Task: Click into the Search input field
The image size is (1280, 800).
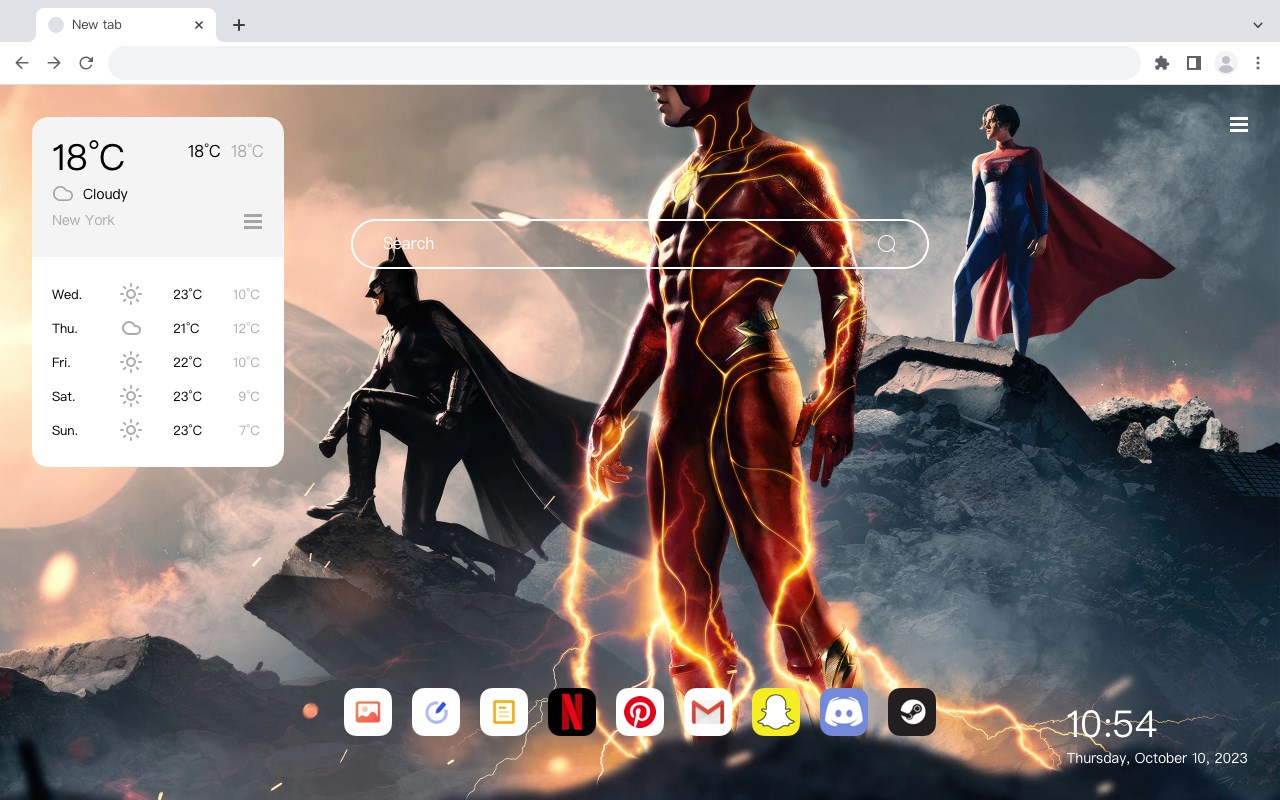Action: (640, 244)
